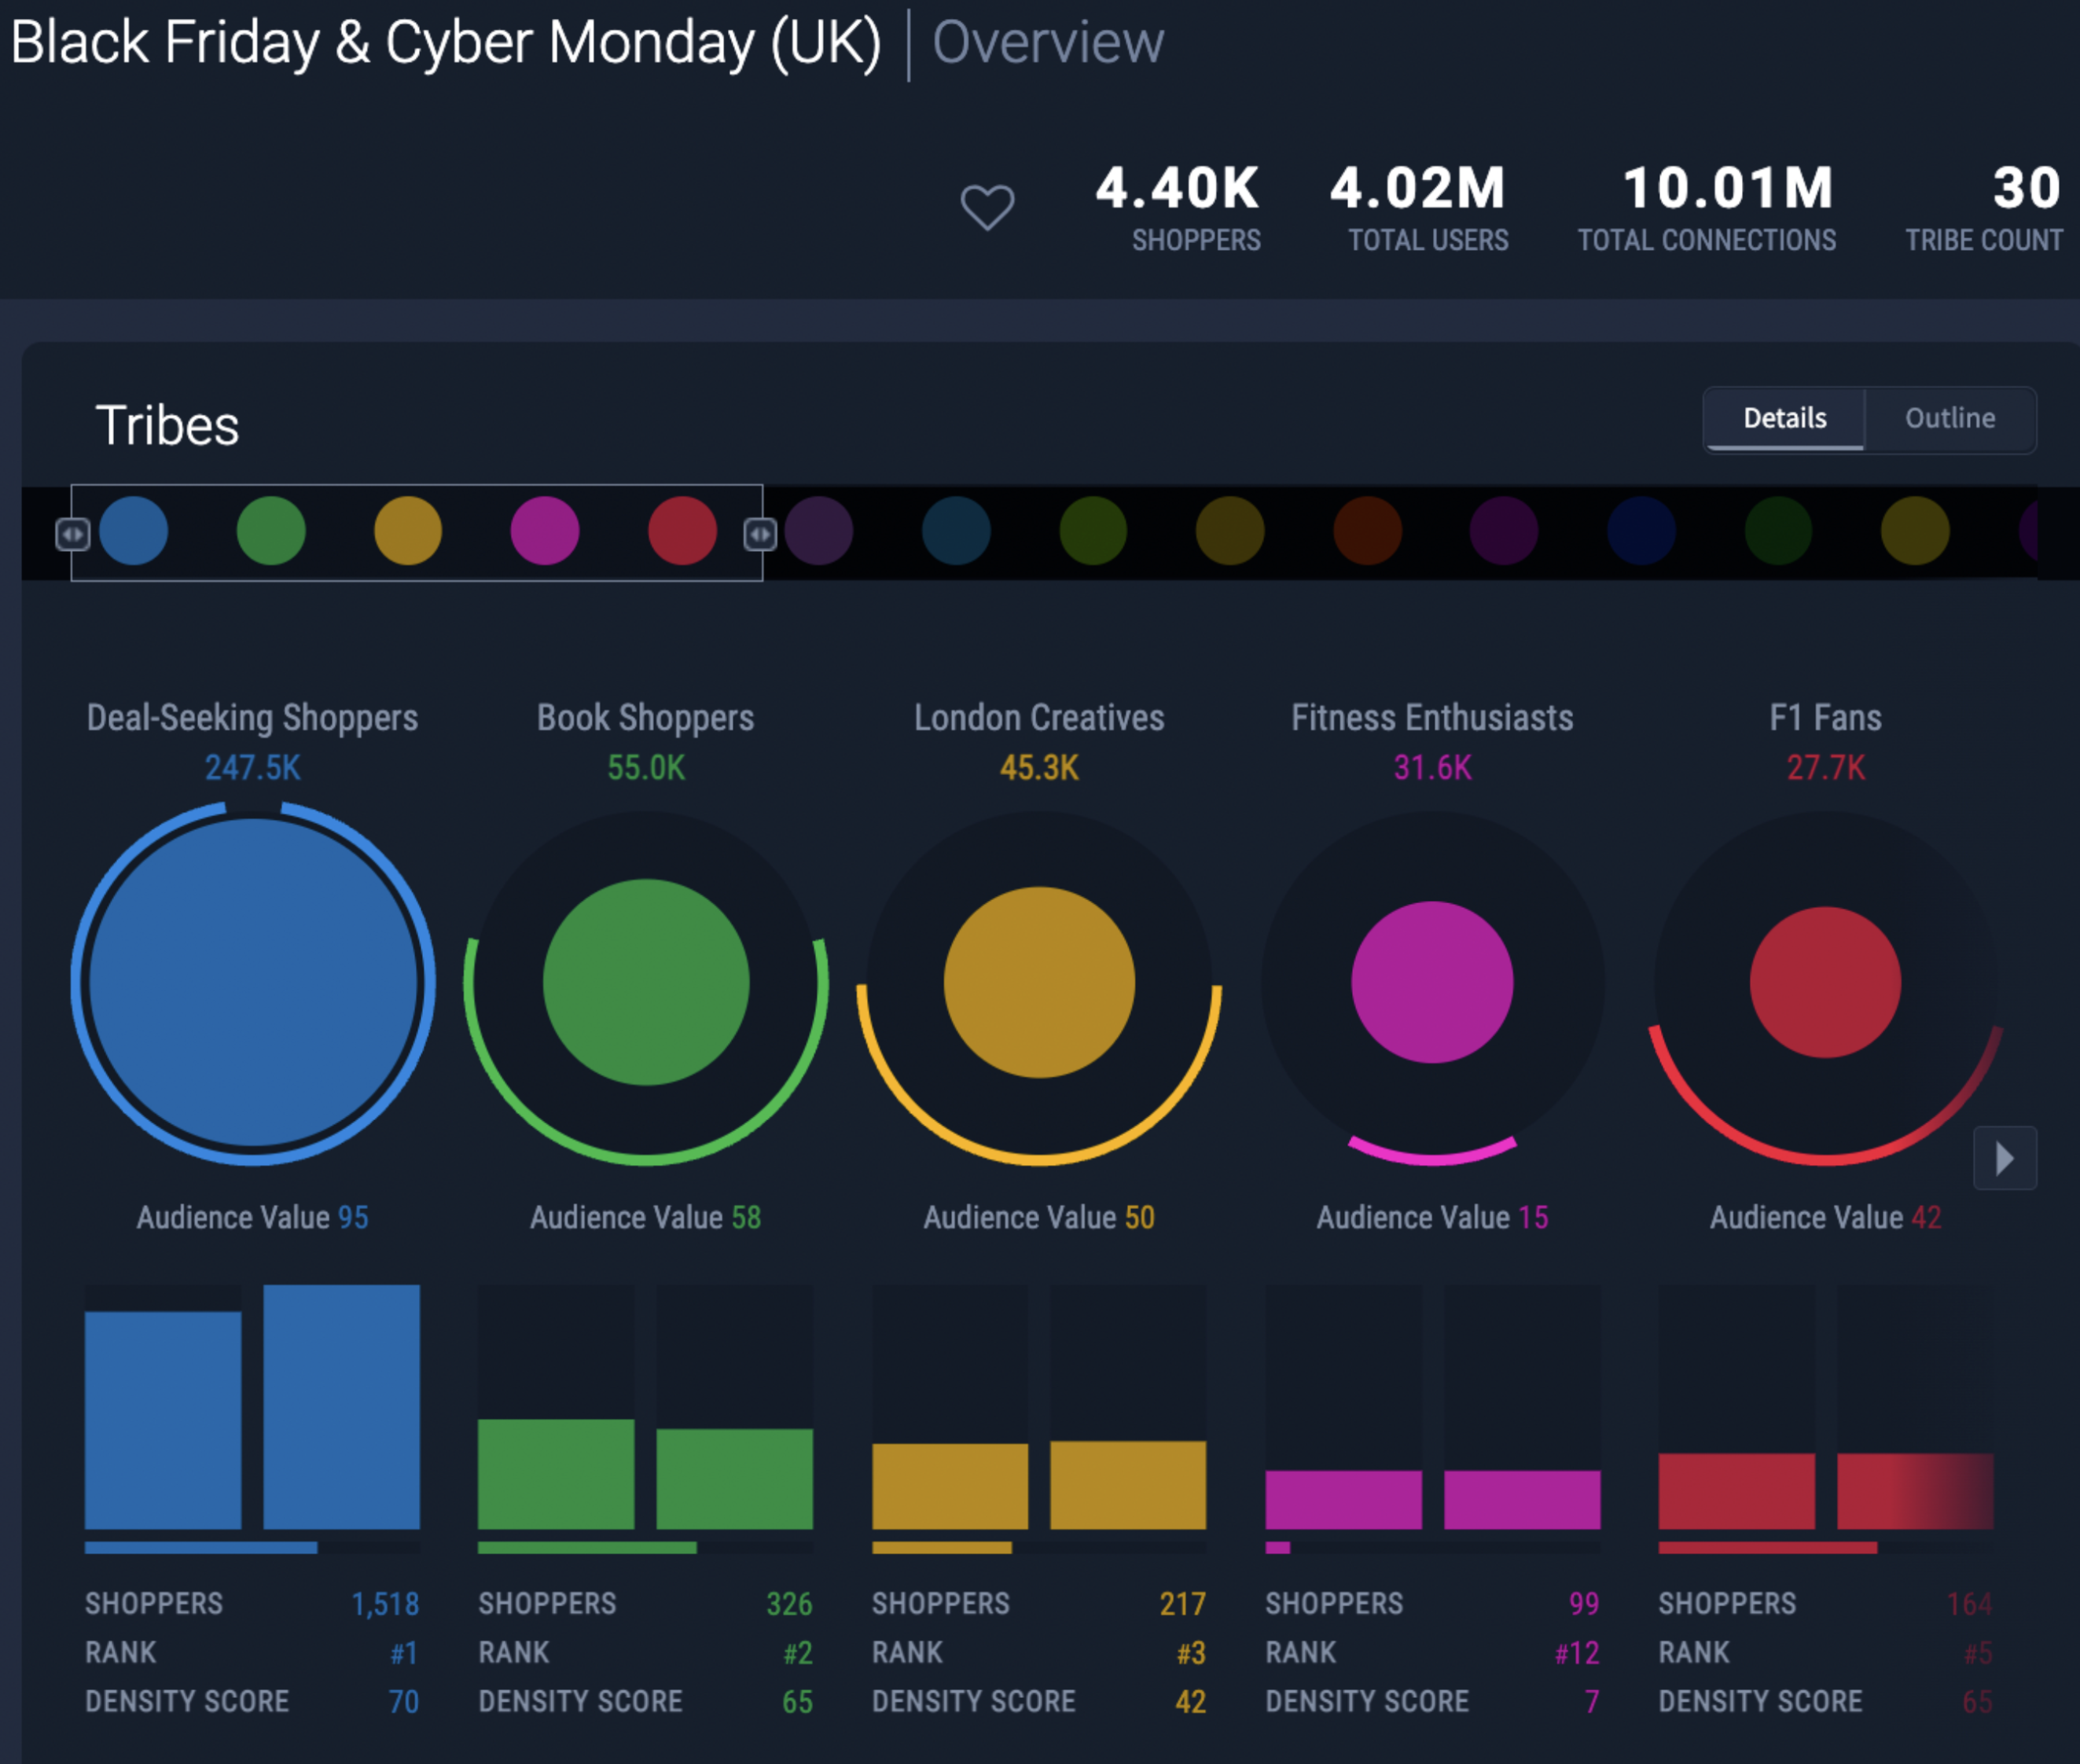
Task: Click the first green Book Shoppers bar
Action: tap(556, 1474)
